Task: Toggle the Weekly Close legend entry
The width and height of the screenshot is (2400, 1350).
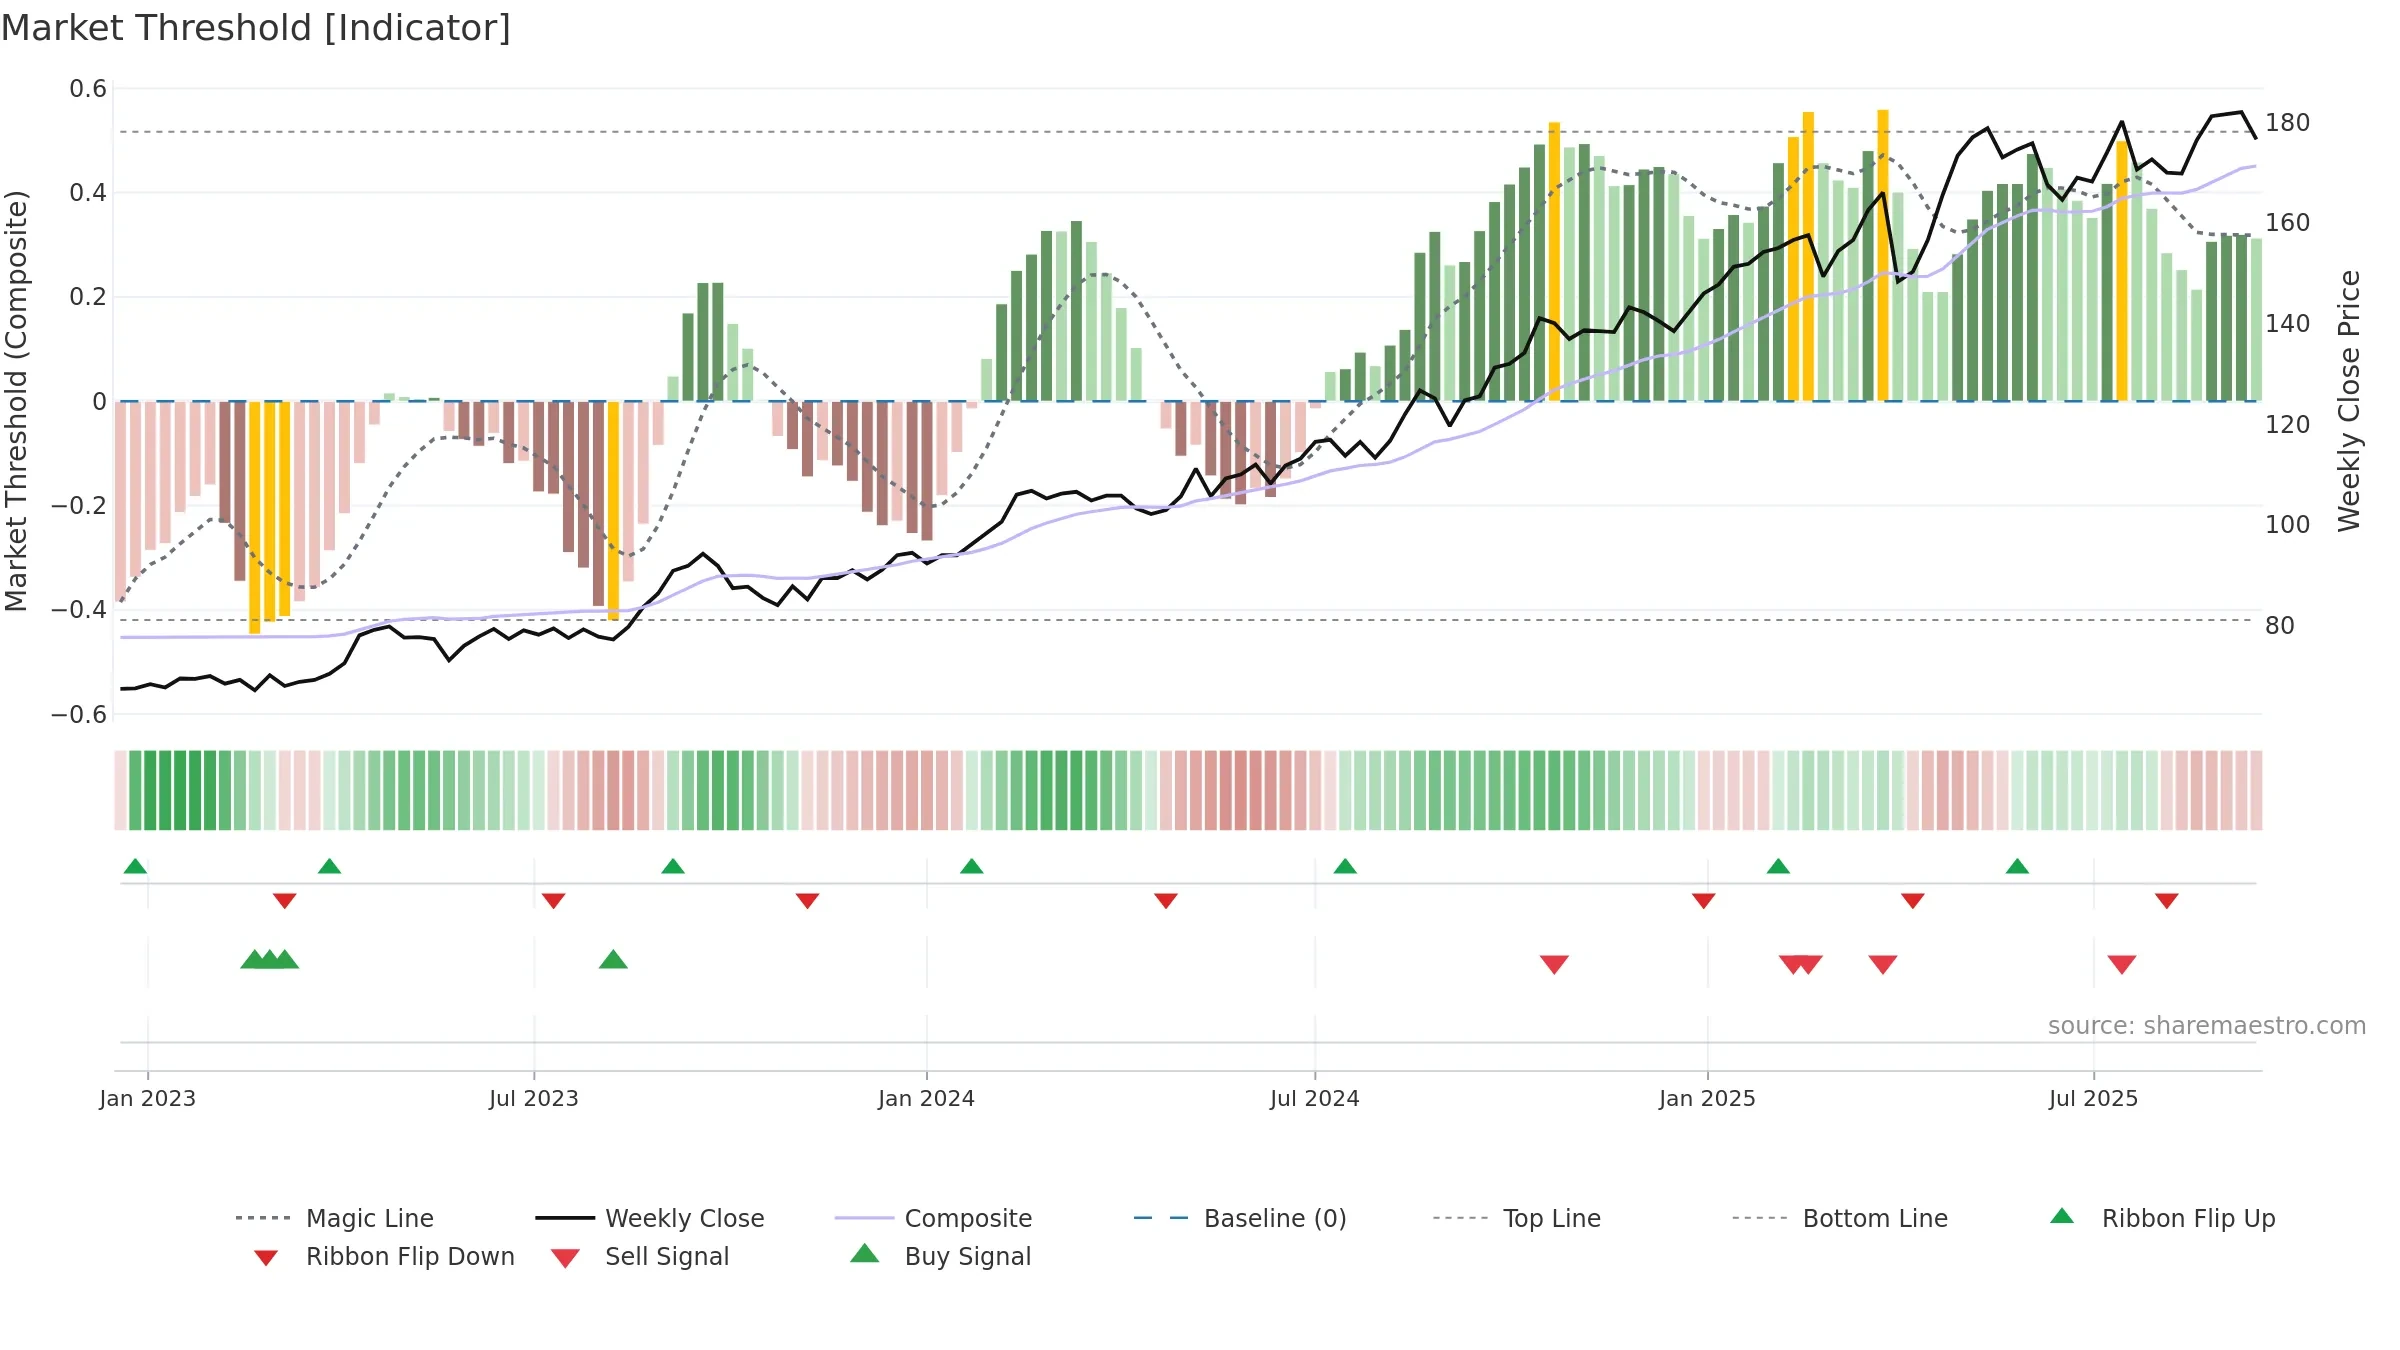Action: pos(650,1218)
